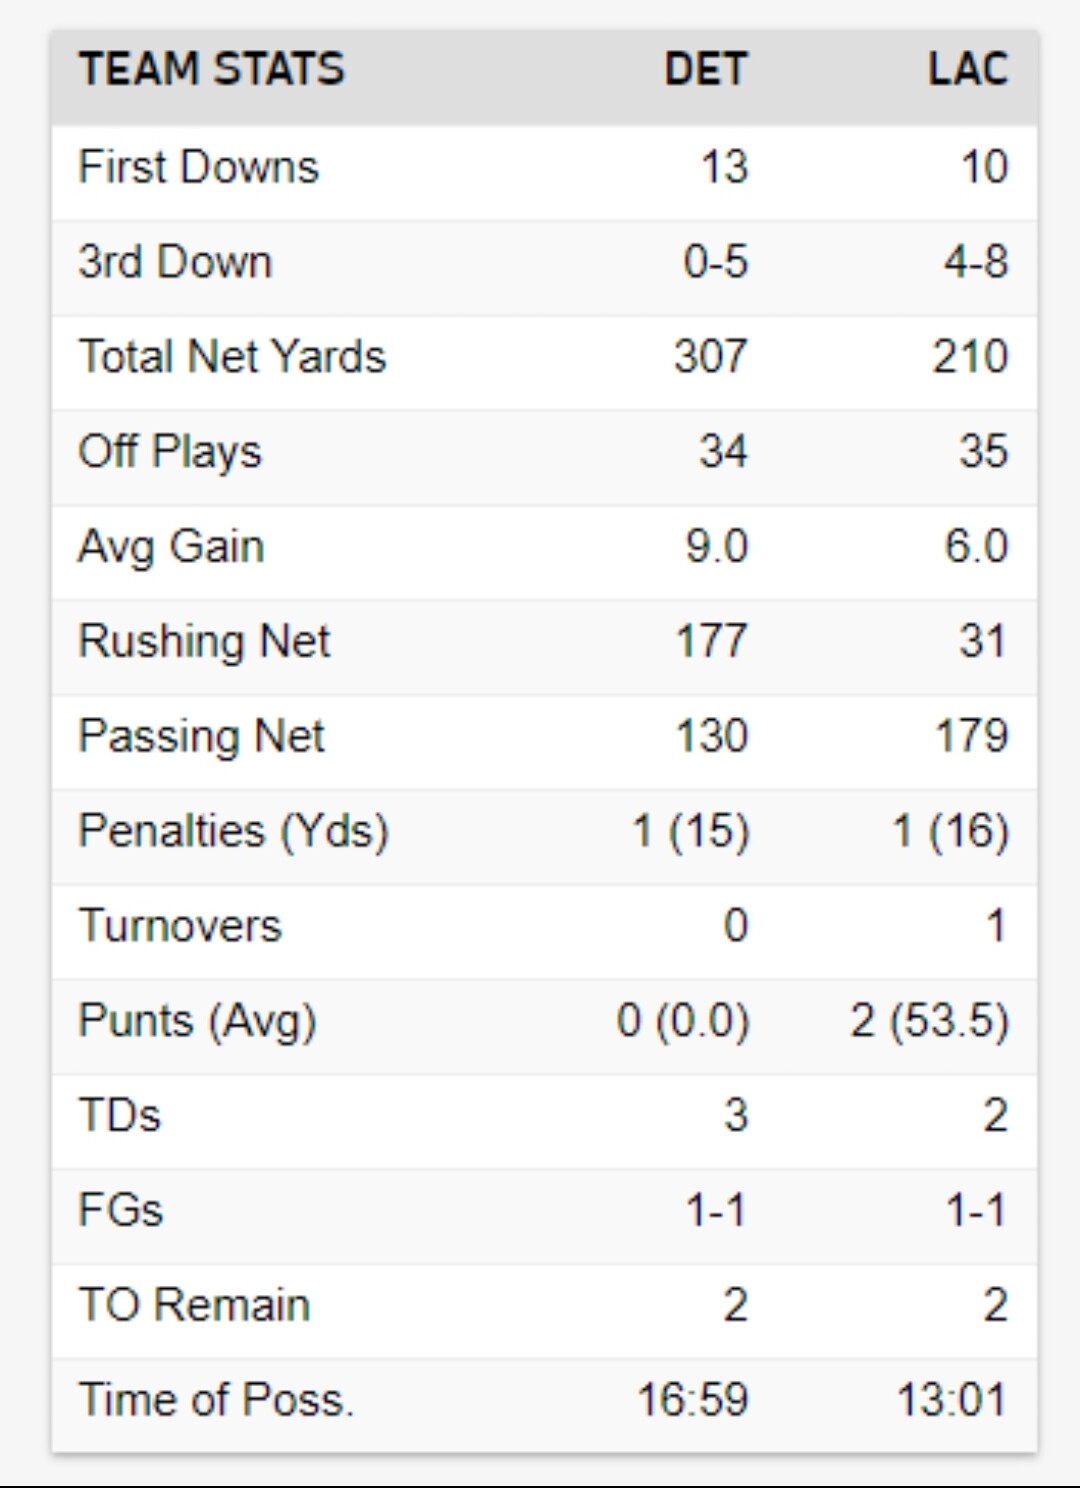The width and height of the screenshot is (1080, 1488).
Task: Select the LAC column header
Action: tap(967, 70)
